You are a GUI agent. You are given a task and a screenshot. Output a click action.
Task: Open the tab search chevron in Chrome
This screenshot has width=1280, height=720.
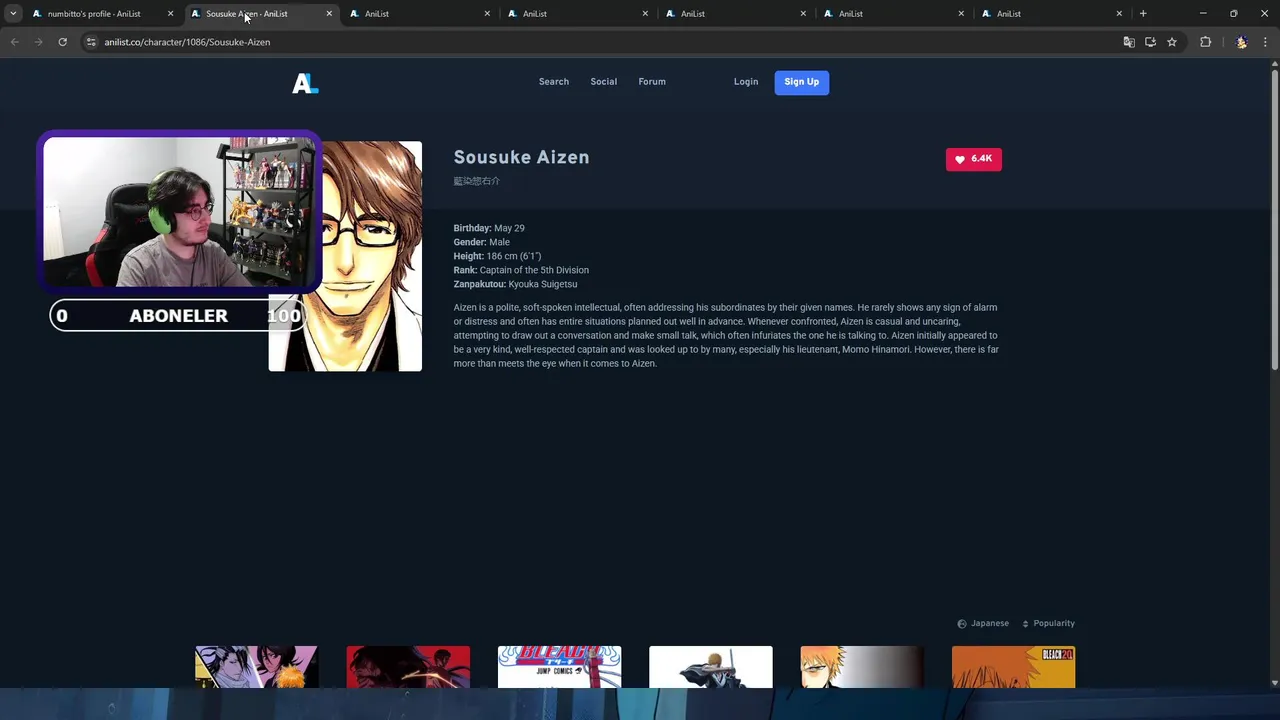pyautogui.click(x=13, y=14)
